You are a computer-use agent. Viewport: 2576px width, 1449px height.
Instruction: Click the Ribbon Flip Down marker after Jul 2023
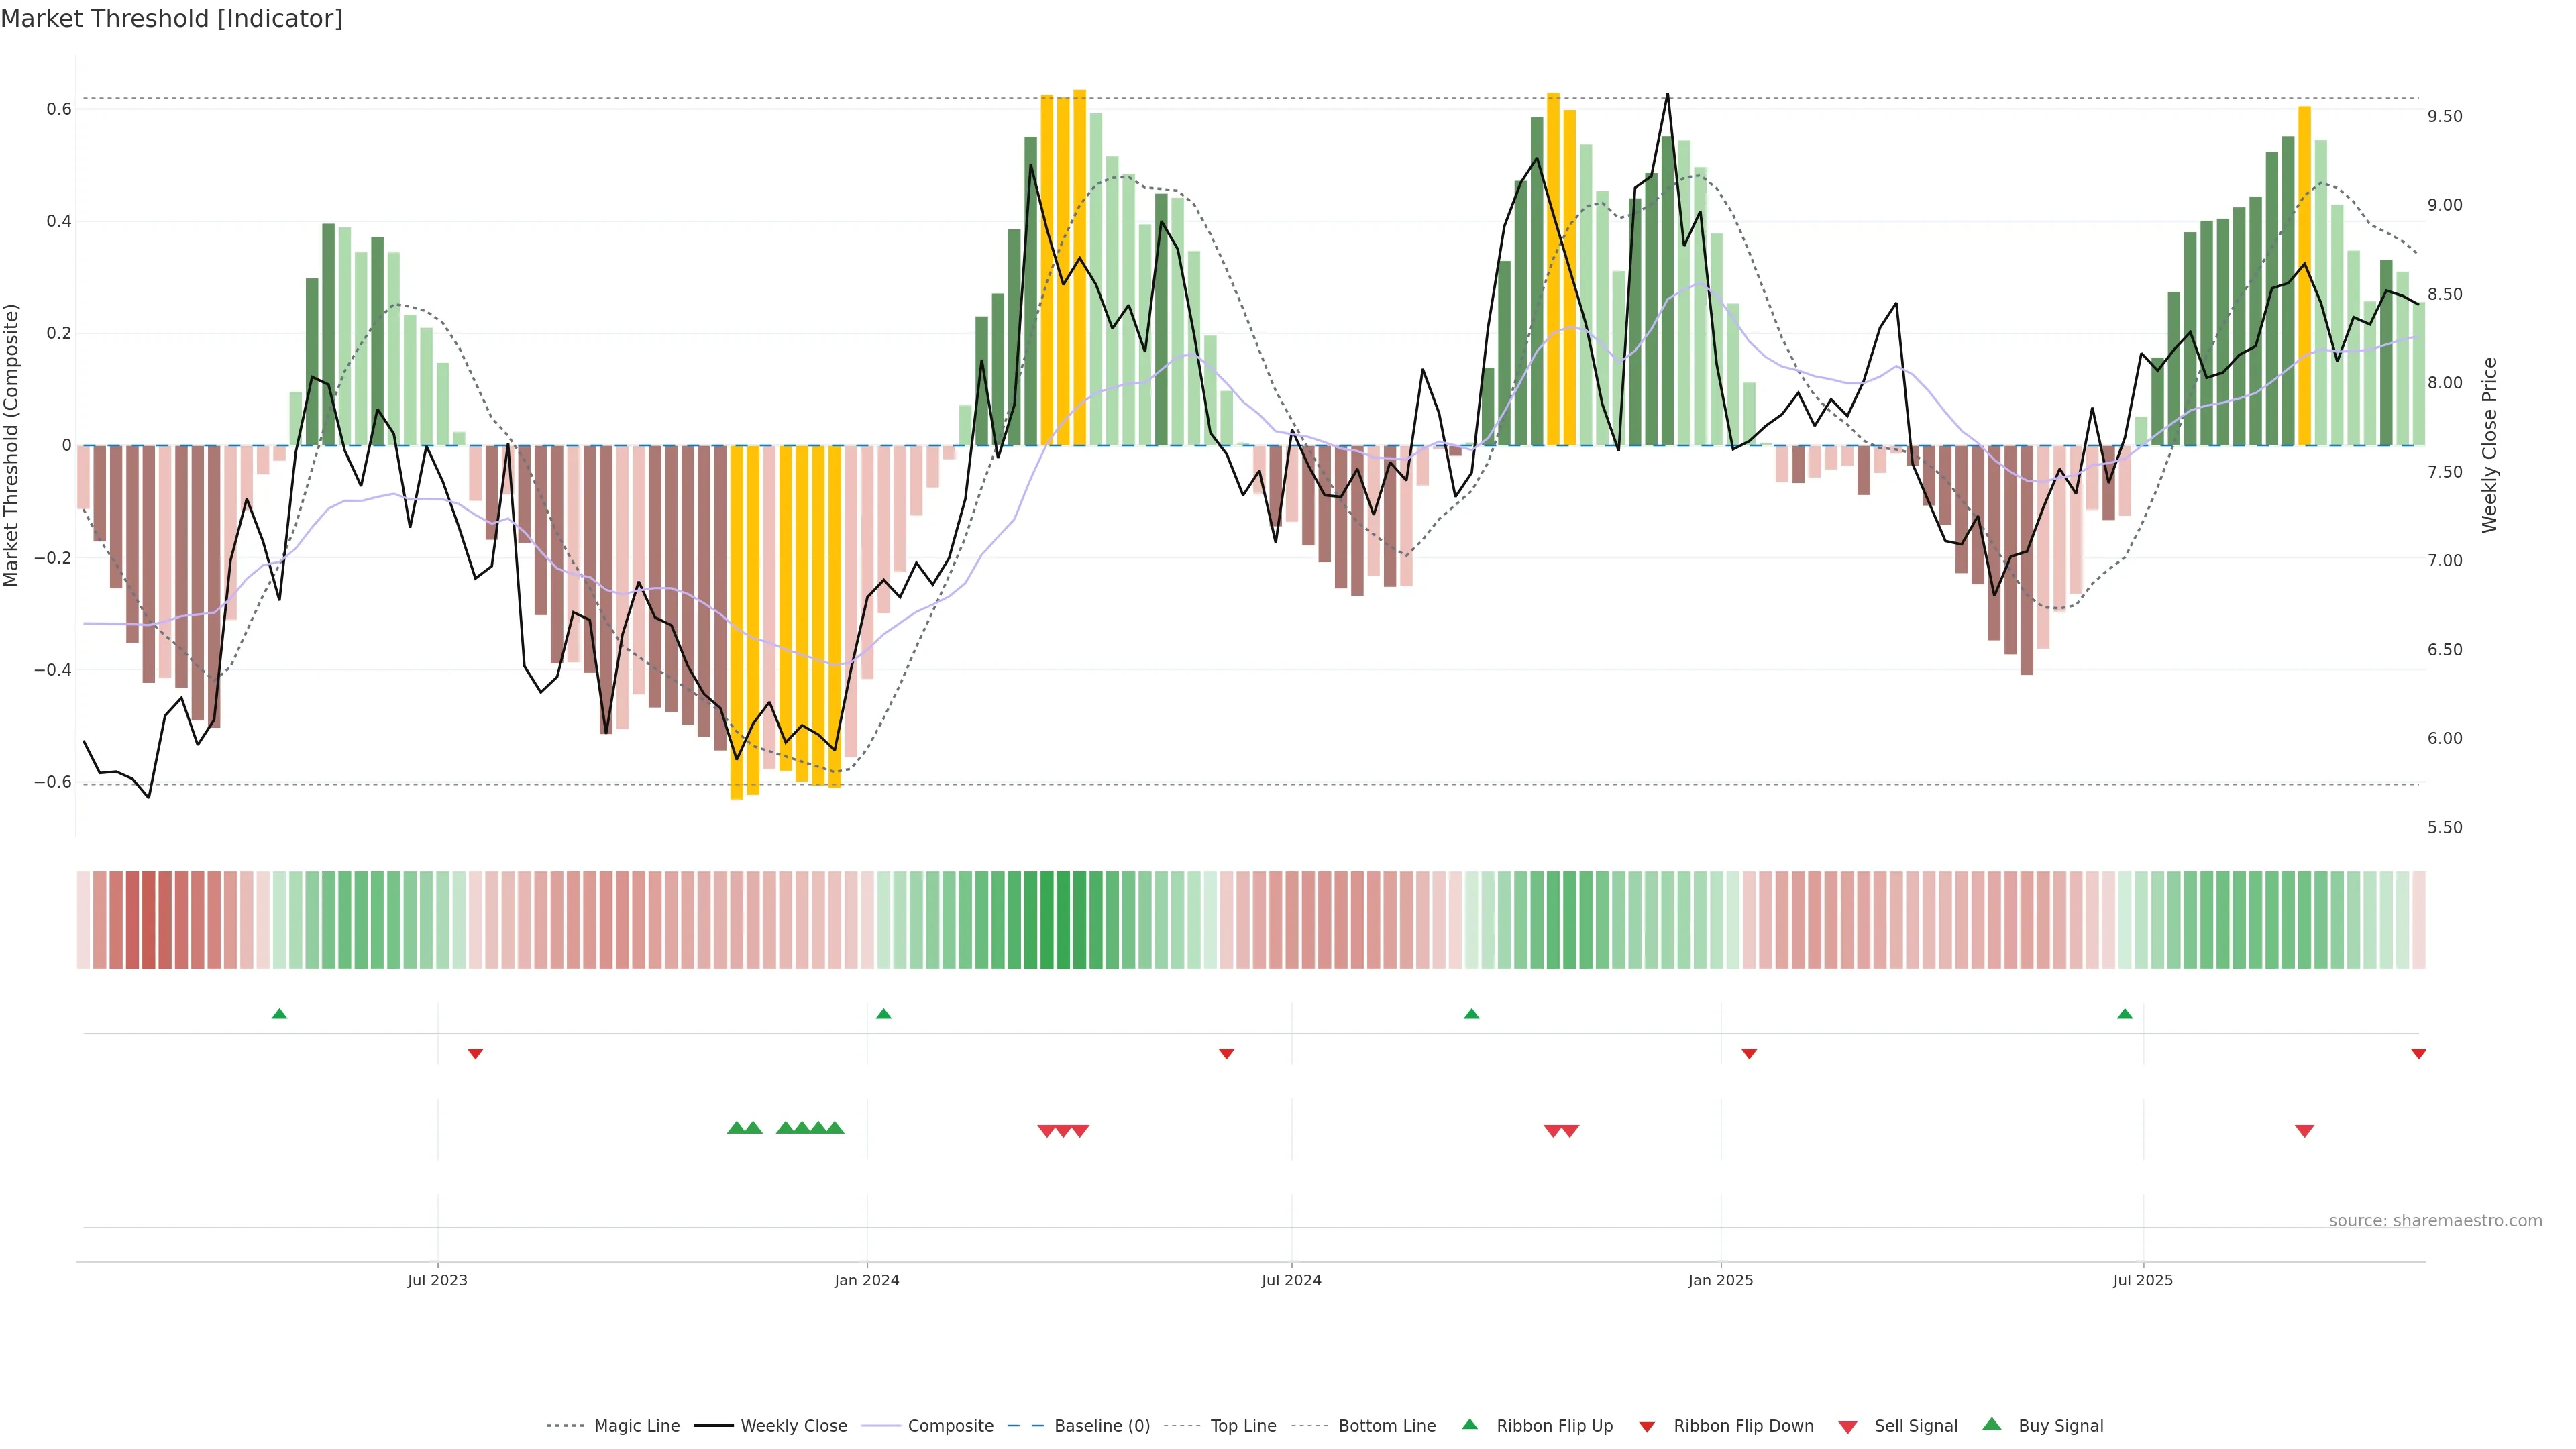pos(476,1054)
